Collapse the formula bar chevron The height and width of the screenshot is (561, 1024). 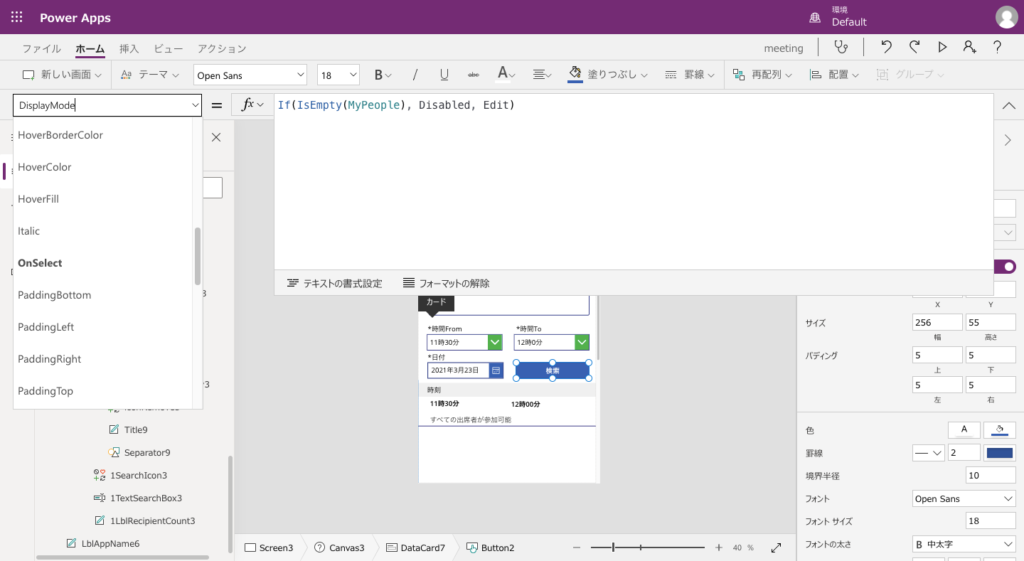click(1009, 105)
